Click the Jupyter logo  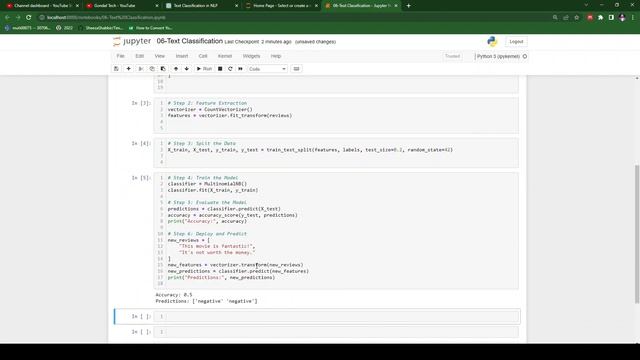pos(132,41)
